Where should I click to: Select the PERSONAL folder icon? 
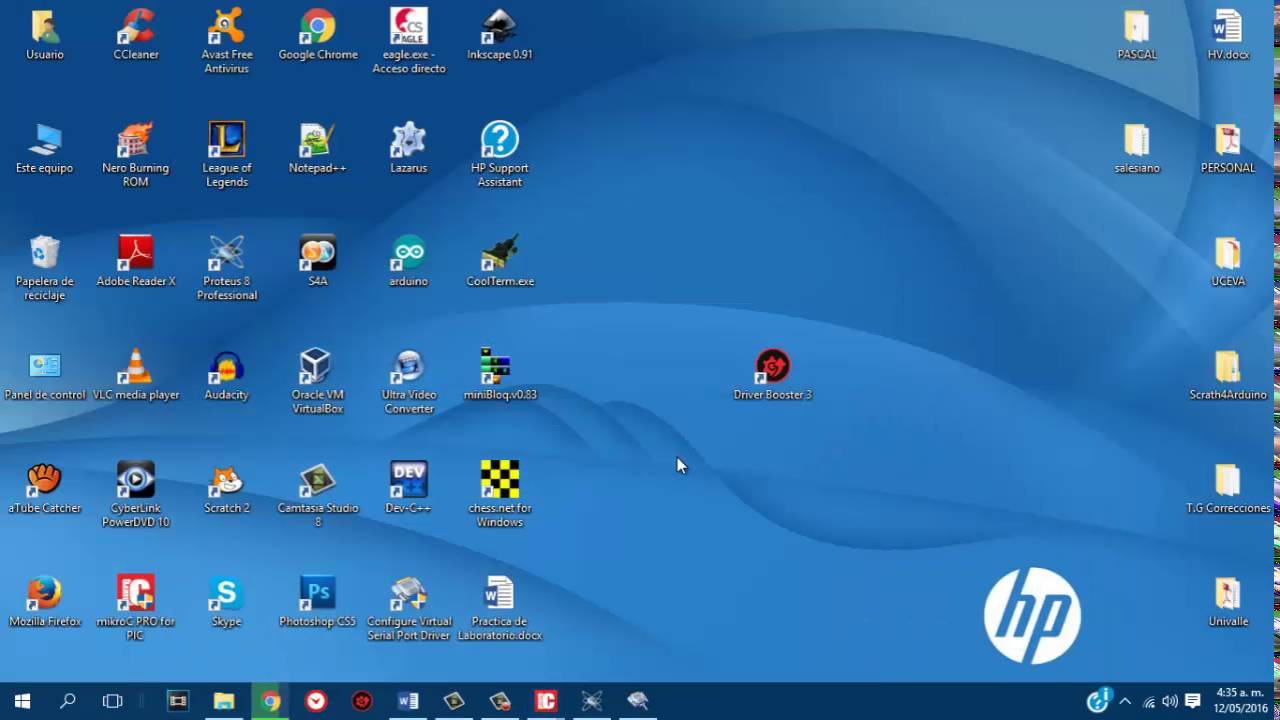tap(1228, 147)
